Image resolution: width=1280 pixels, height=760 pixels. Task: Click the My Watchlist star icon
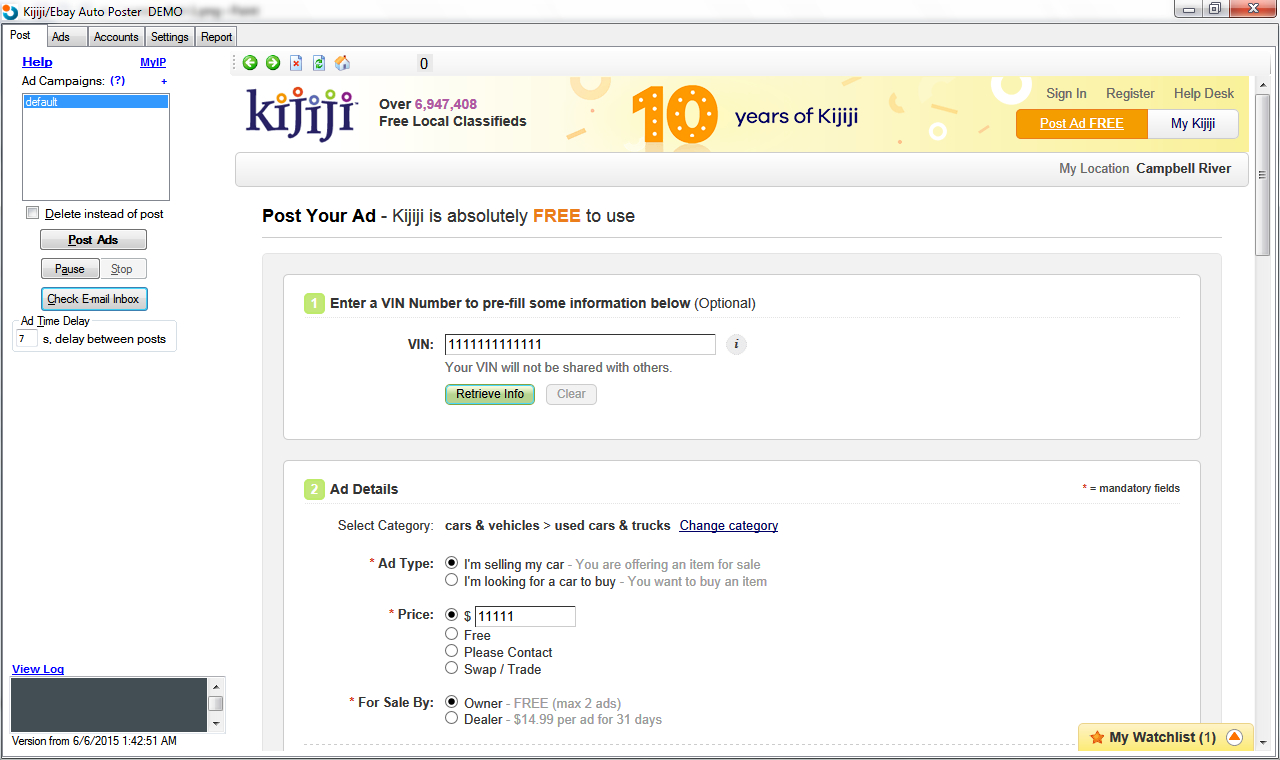(1097, 737)
